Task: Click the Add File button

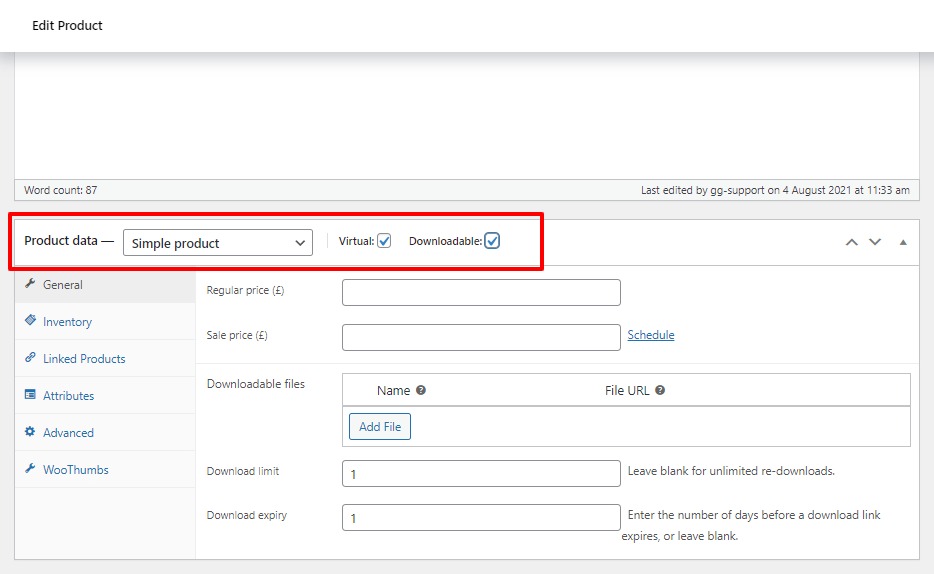Action: [380, 426]
